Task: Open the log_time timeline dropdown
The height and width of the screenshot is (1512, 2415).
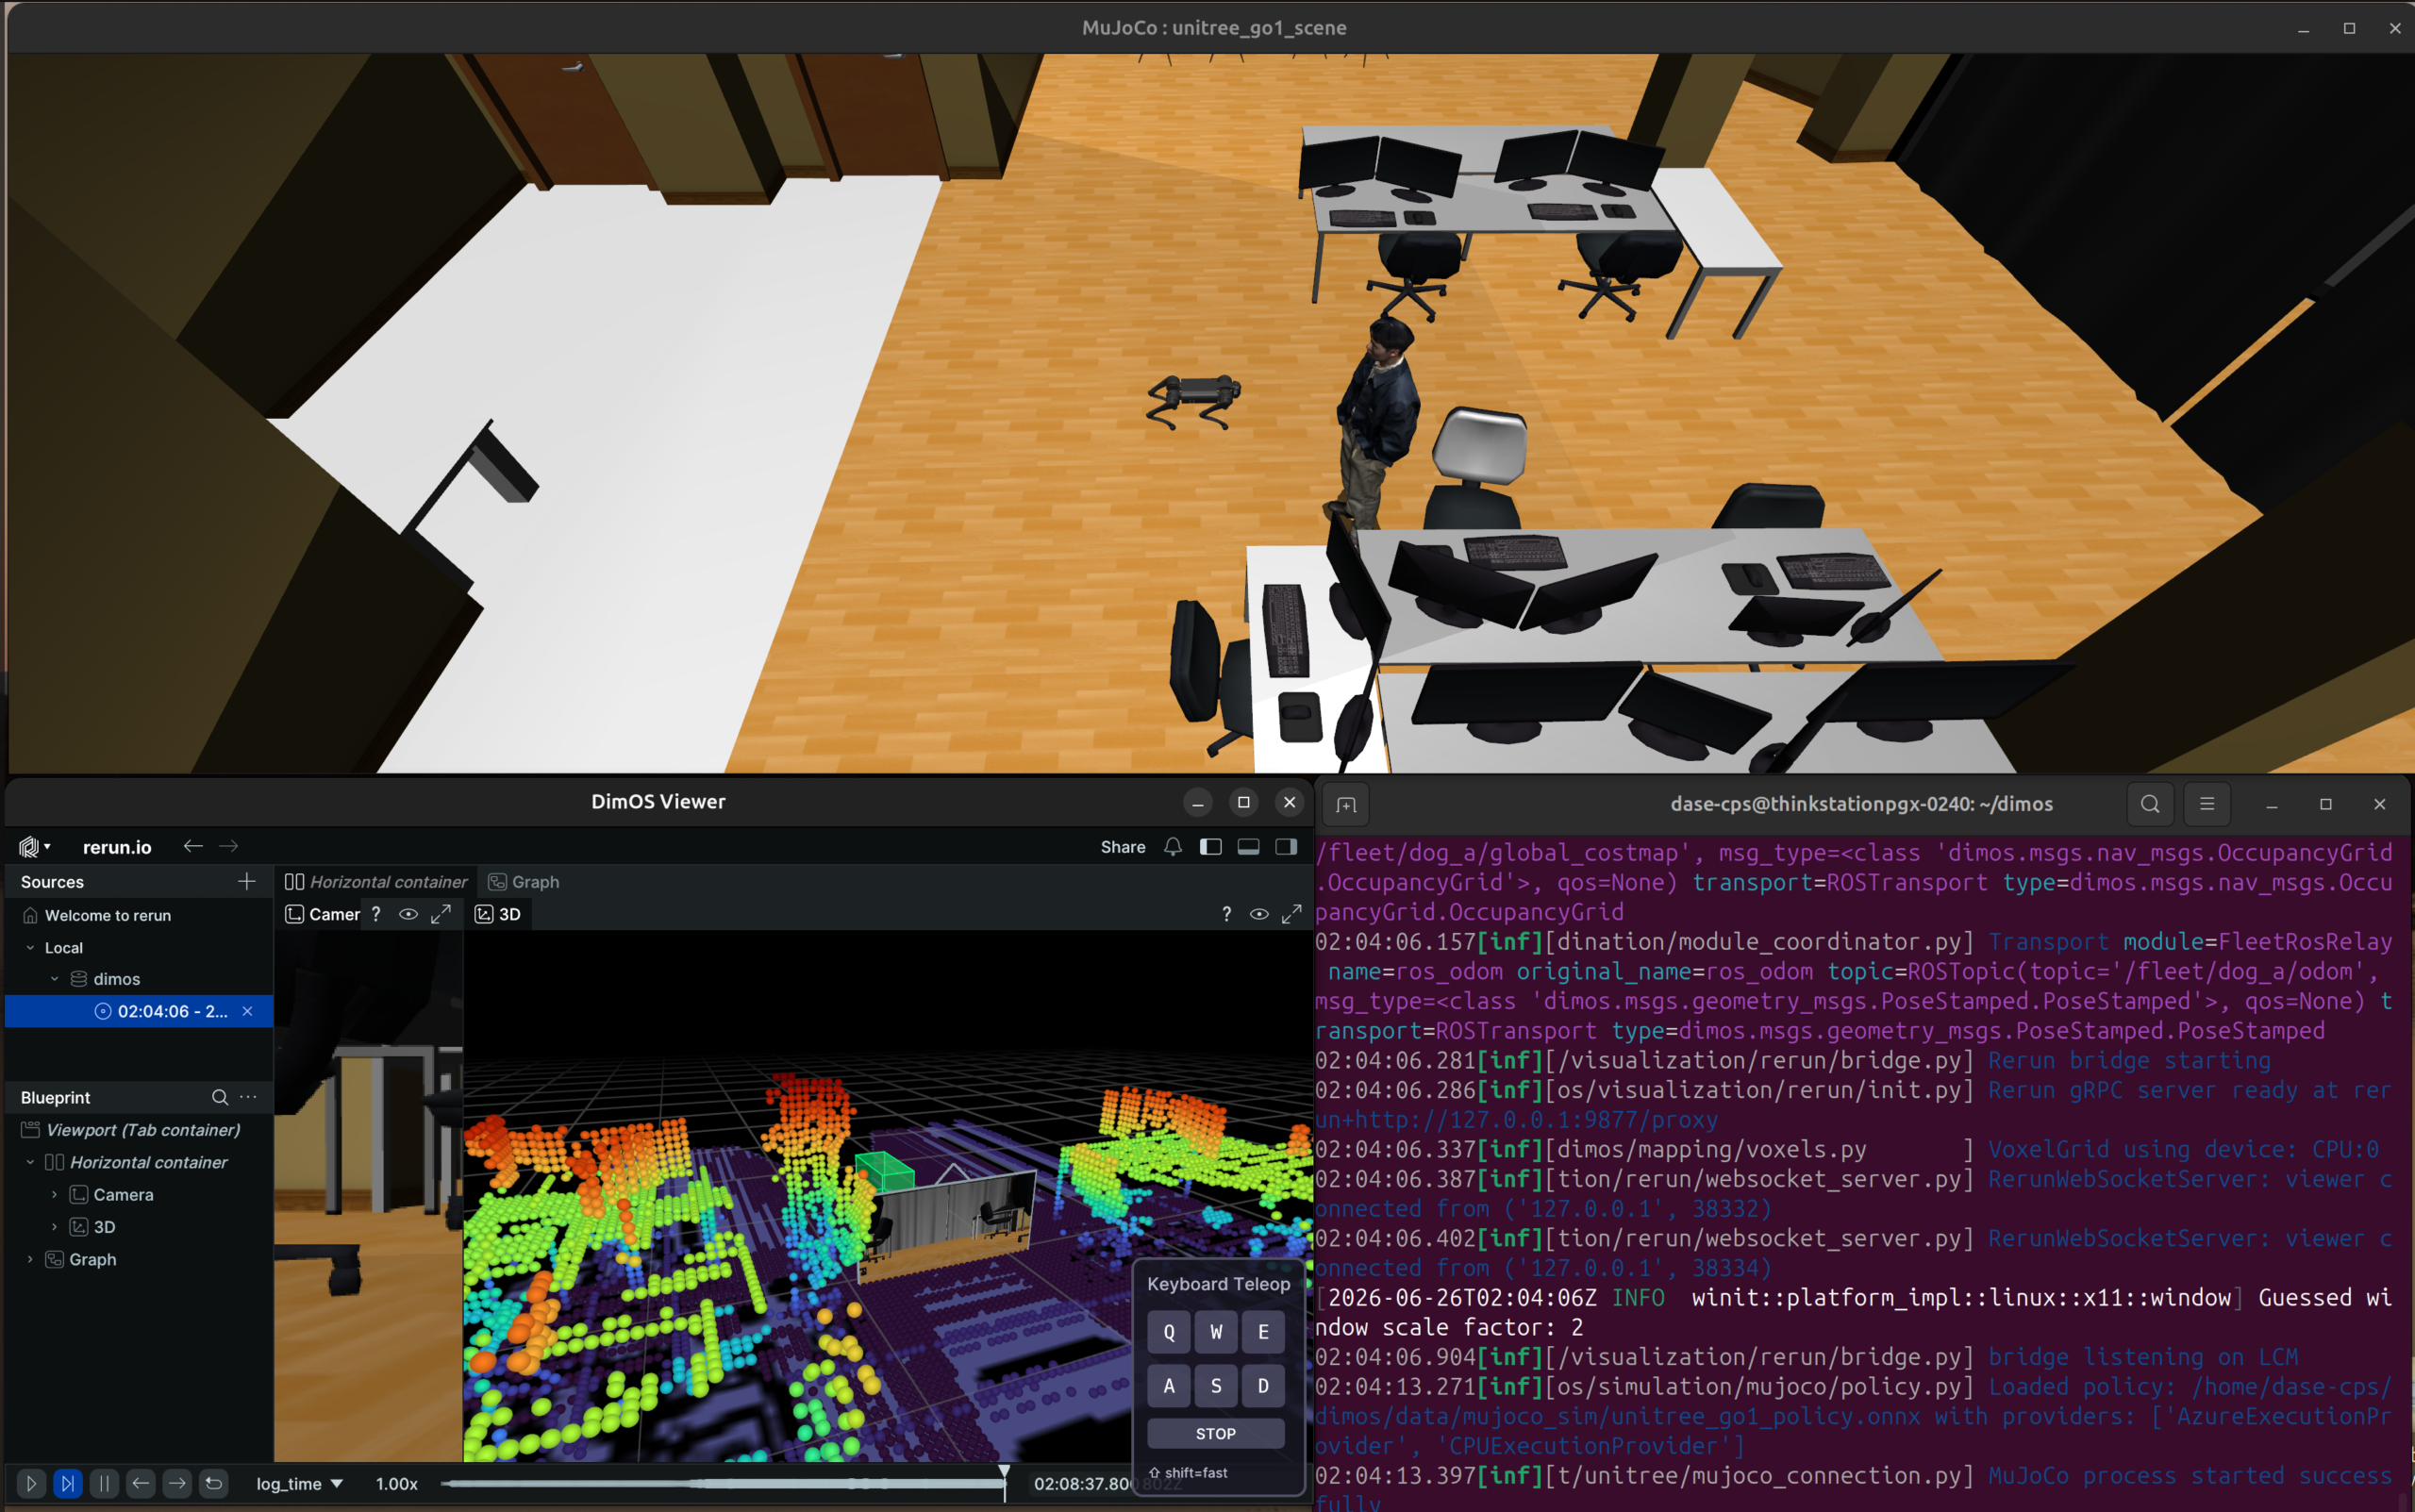Action: coord(299,1484)
